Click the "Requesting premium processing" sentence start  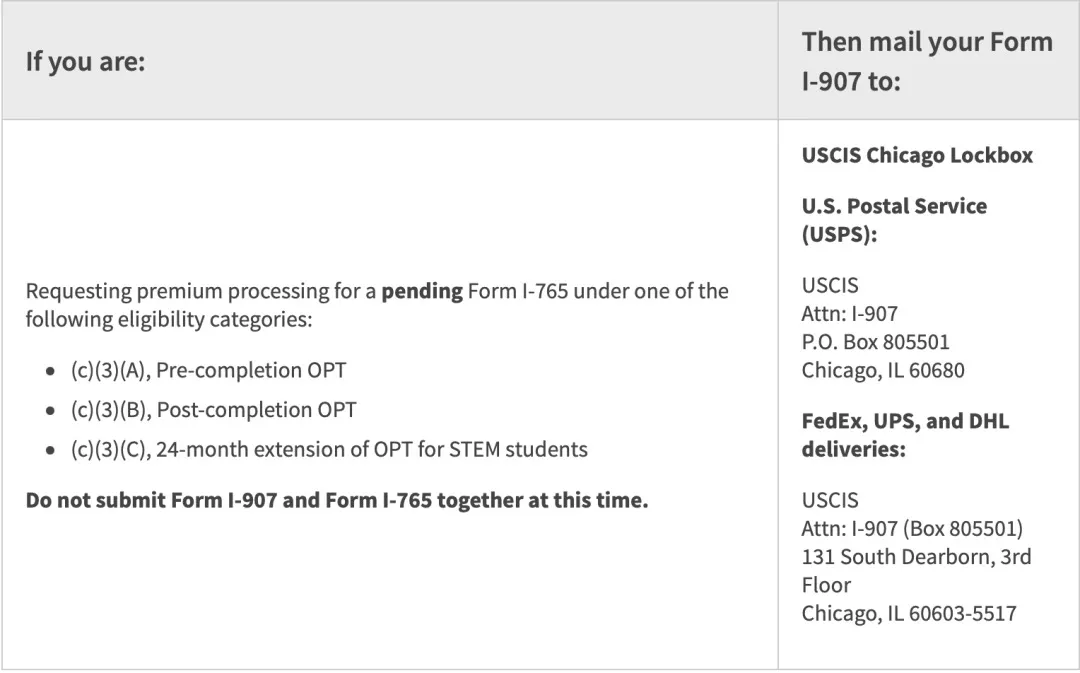tap(150, 291)
